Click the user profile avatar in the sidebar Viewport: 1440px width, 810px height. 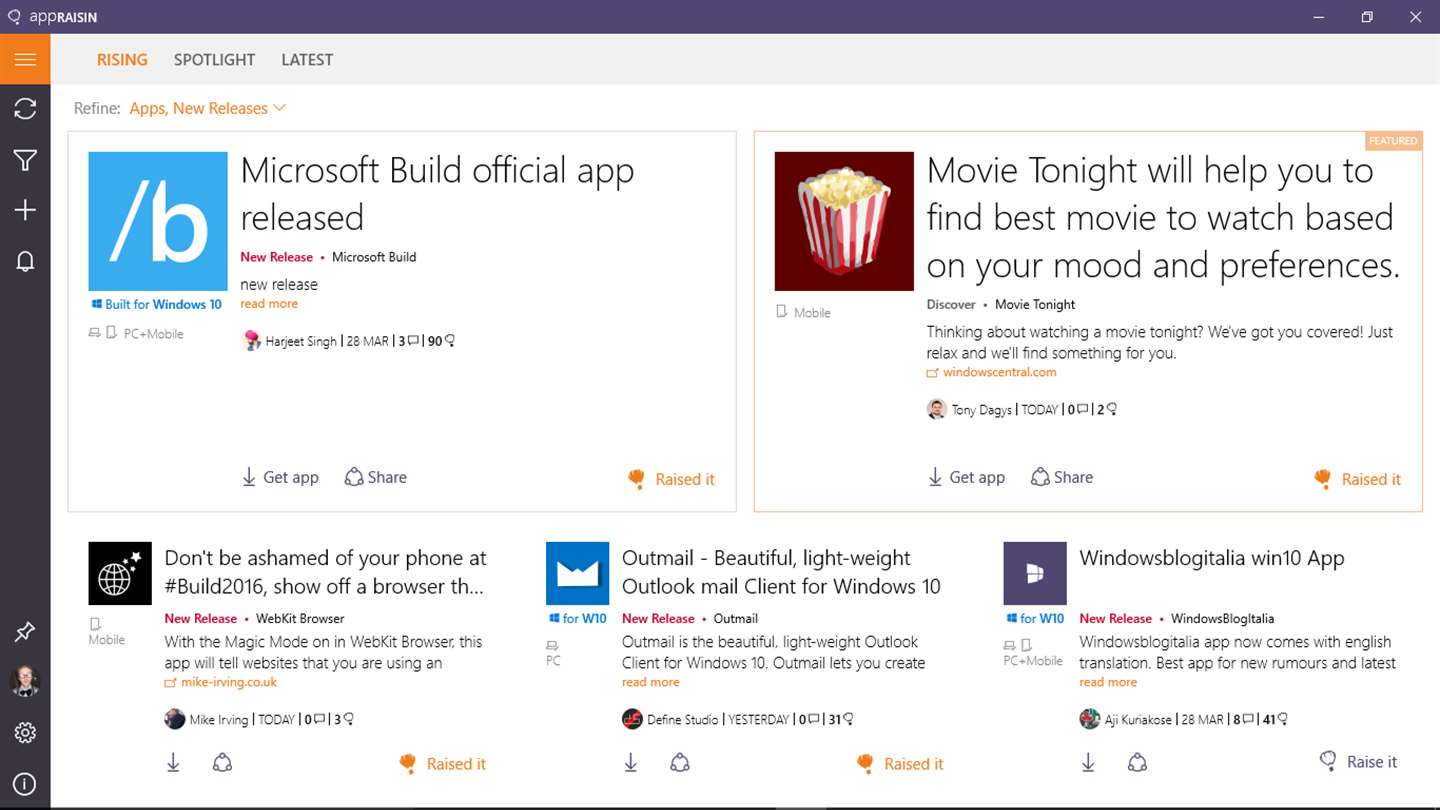pyautogui.click(x=25, y=682)
